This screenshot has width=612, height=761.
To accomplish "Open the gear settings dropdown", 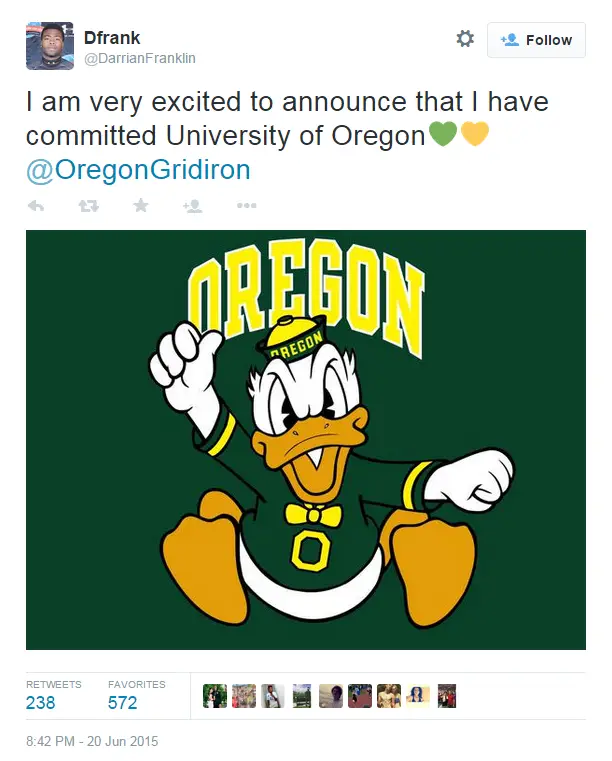I will tap(465, 39).
